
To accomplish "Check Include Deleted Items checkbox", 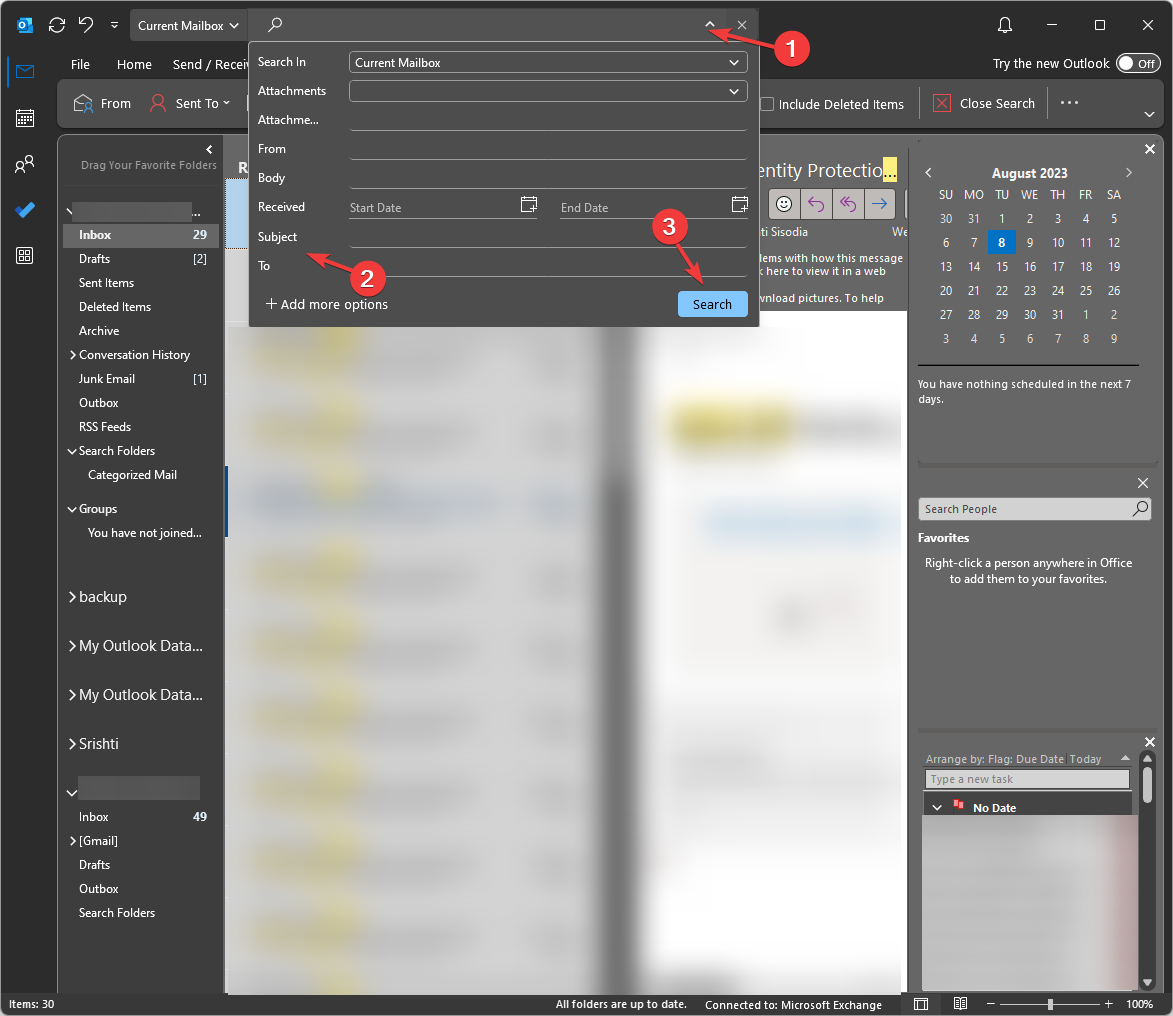I will tap(767, 104).
